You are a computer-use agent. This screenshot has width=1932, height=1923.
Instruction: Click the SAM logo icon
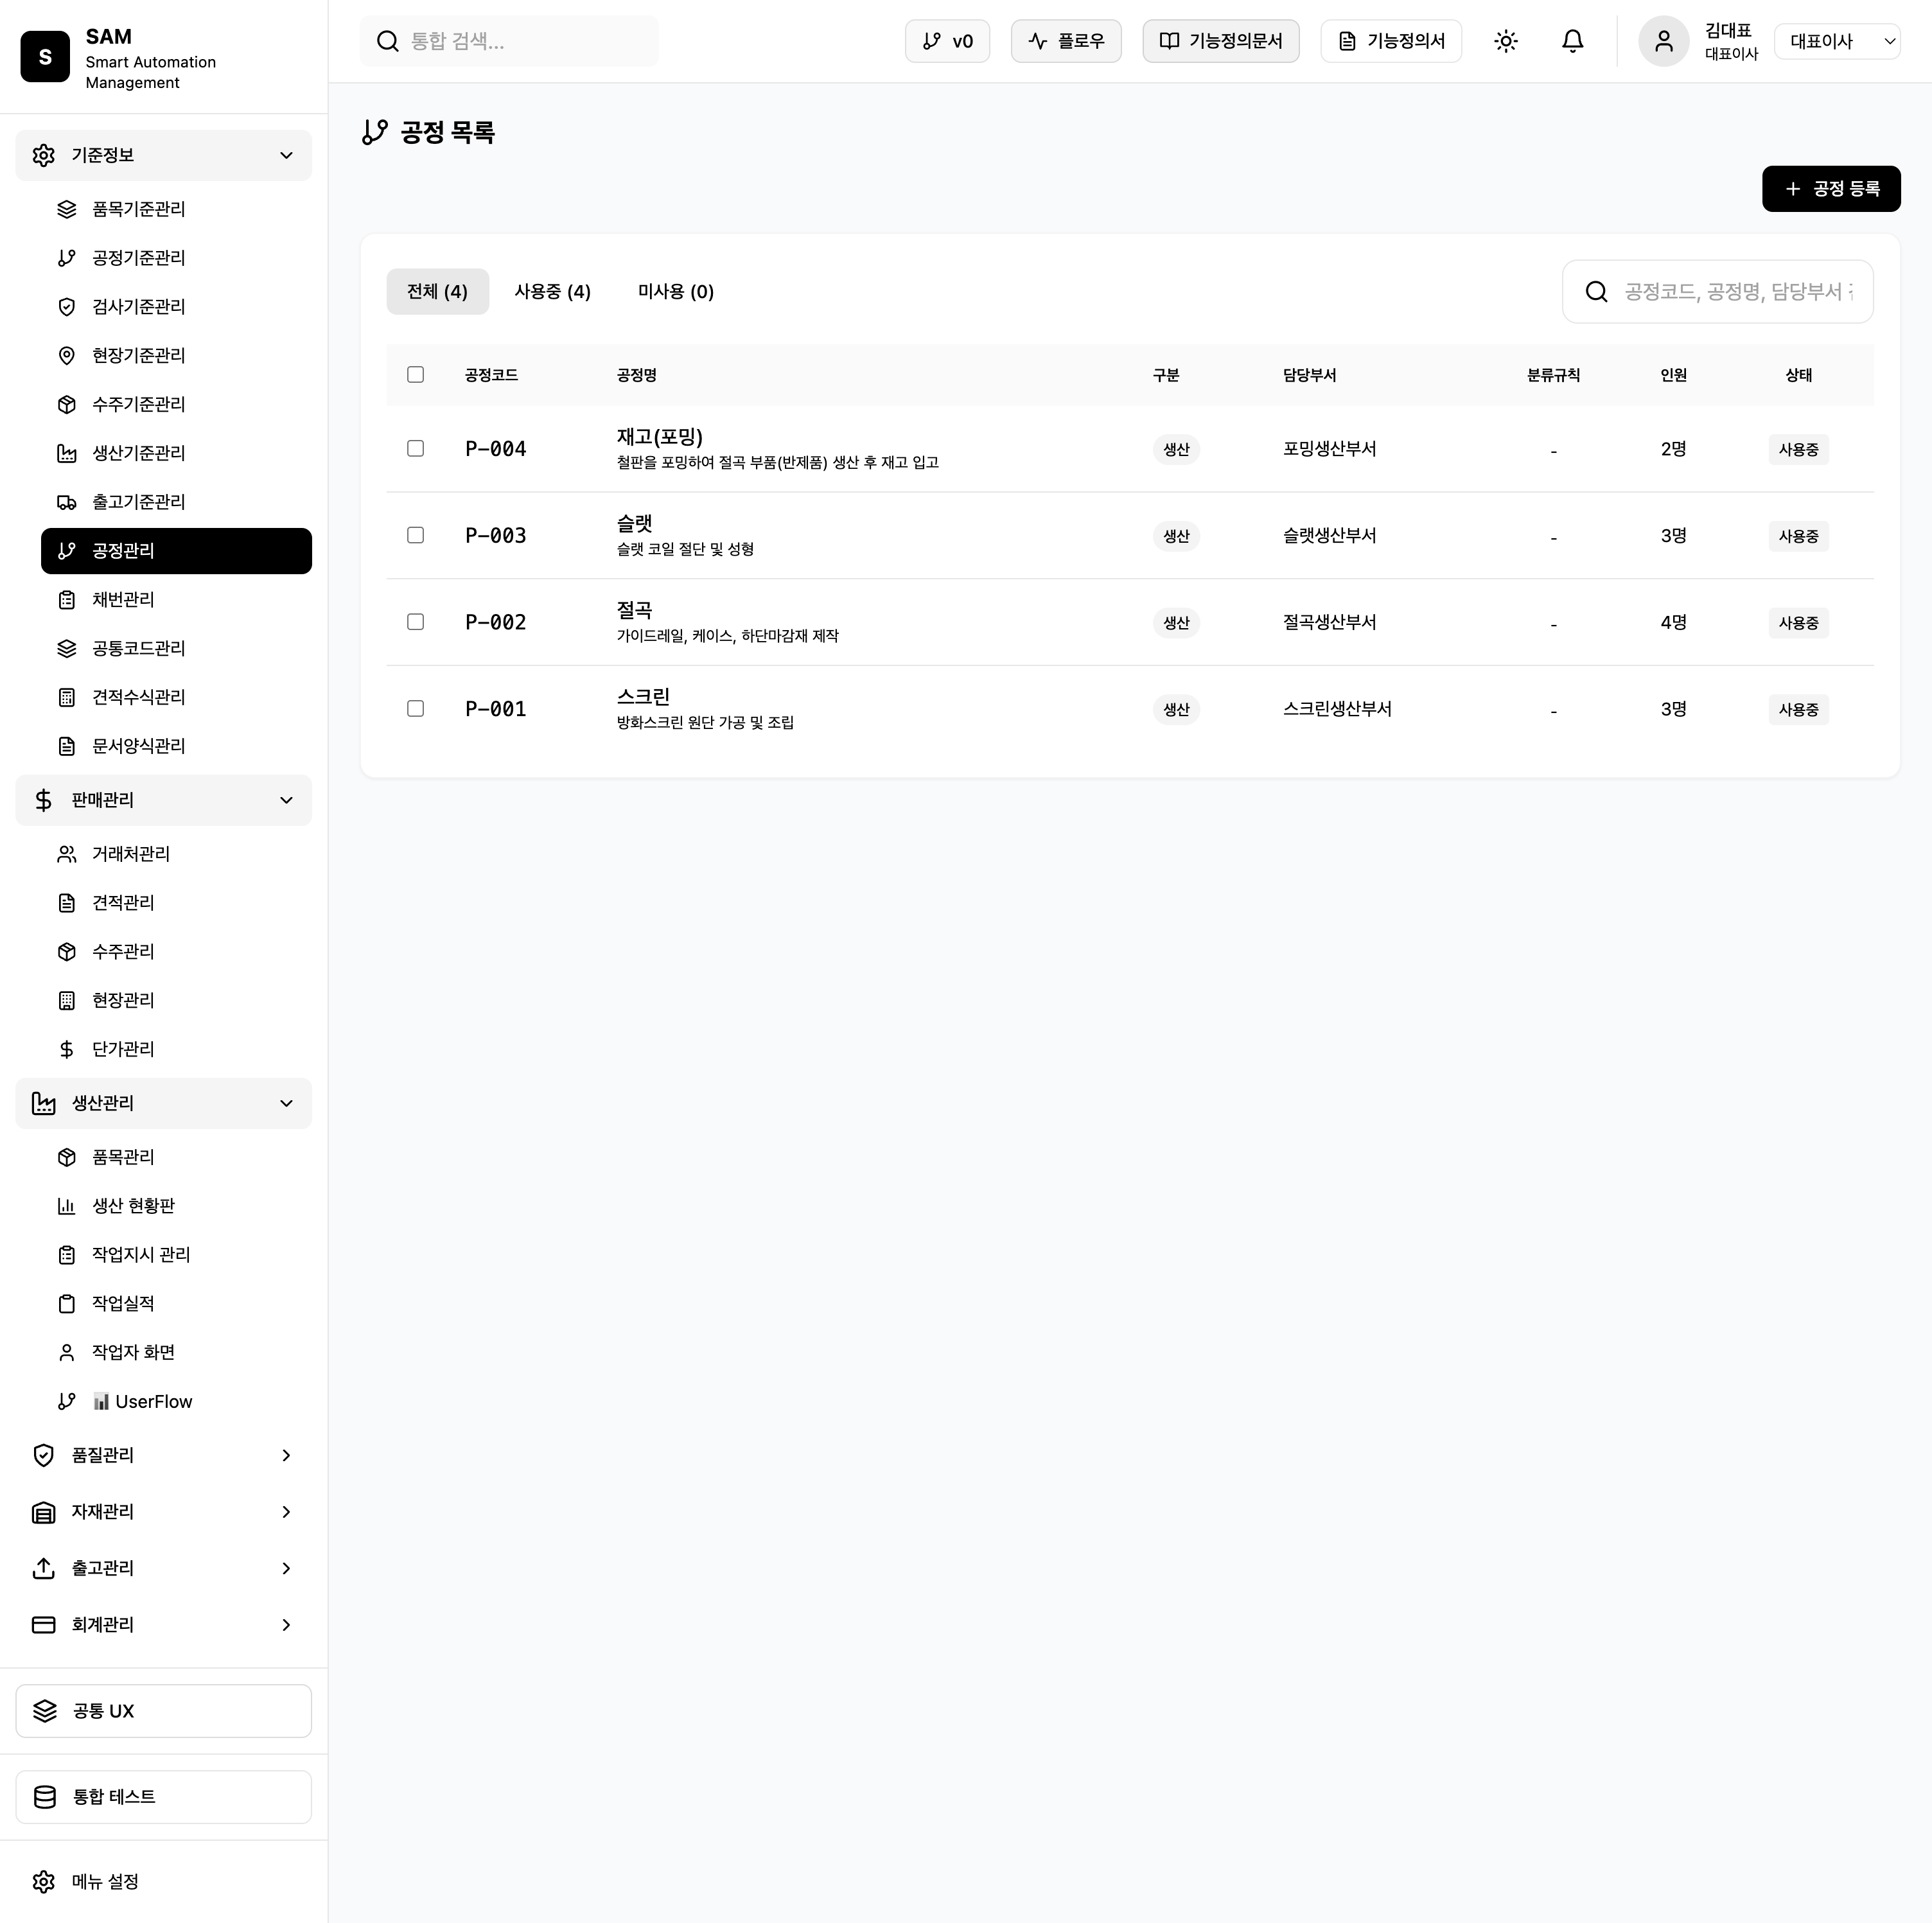click(45, 56)
